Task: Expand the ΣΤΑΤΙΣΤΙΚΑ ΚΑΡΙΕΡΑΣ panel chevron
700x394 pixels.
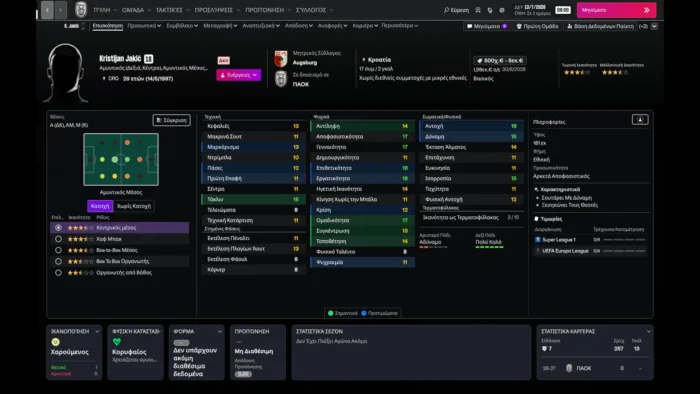Action: point(648,332)
